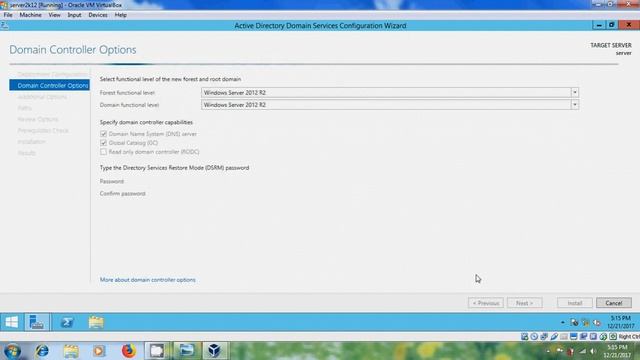Click the Next button

(524, 303)
